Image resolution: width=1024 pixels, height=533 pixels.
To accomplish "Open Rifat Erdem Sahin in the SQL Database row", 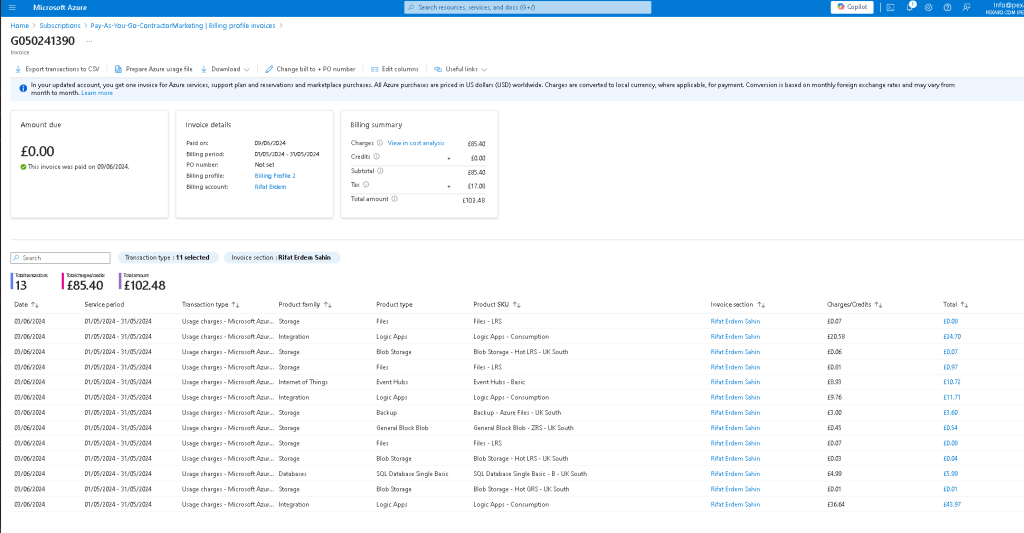I will [735, 474].
